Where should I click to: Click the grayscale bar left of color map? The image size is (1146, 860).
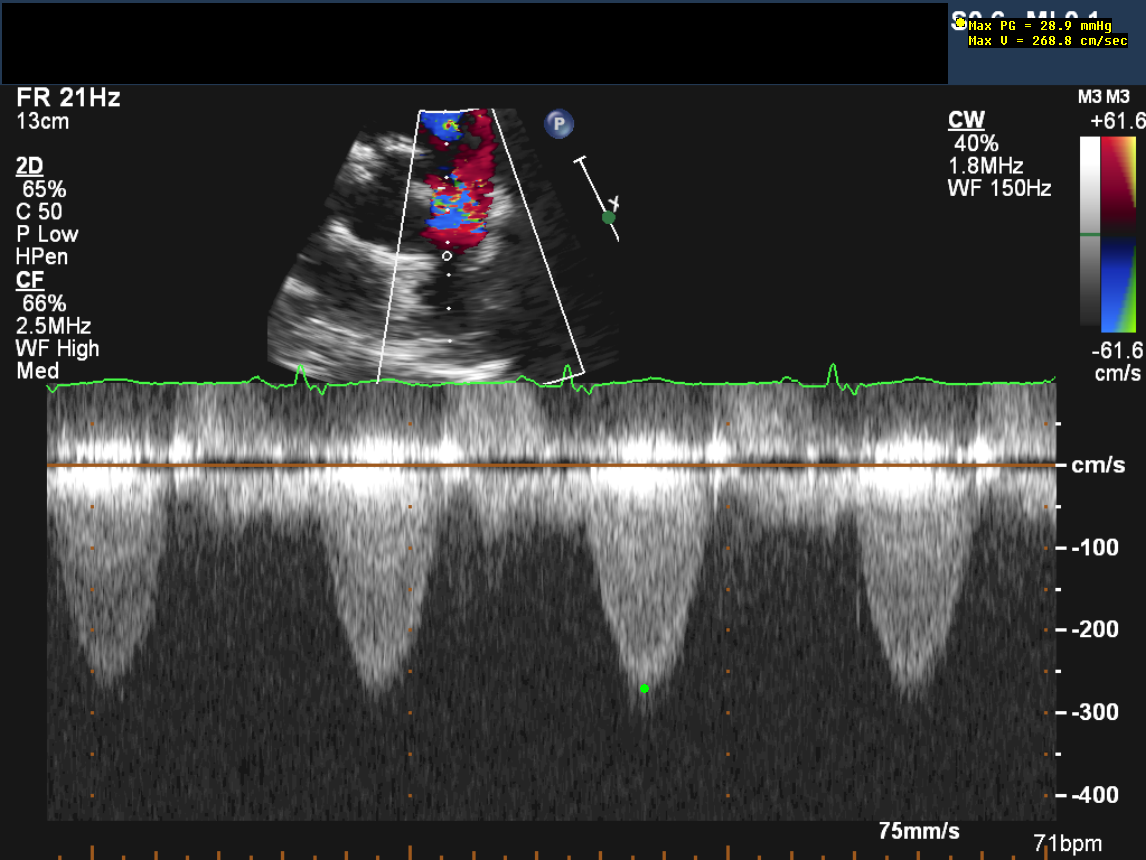click(1089, 232)
